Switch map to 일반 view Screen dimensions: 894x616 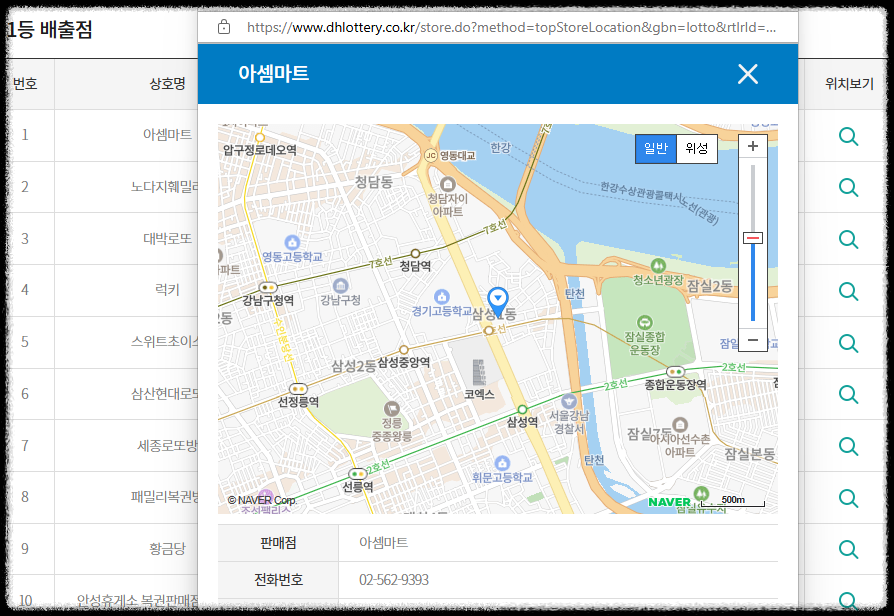656,148
